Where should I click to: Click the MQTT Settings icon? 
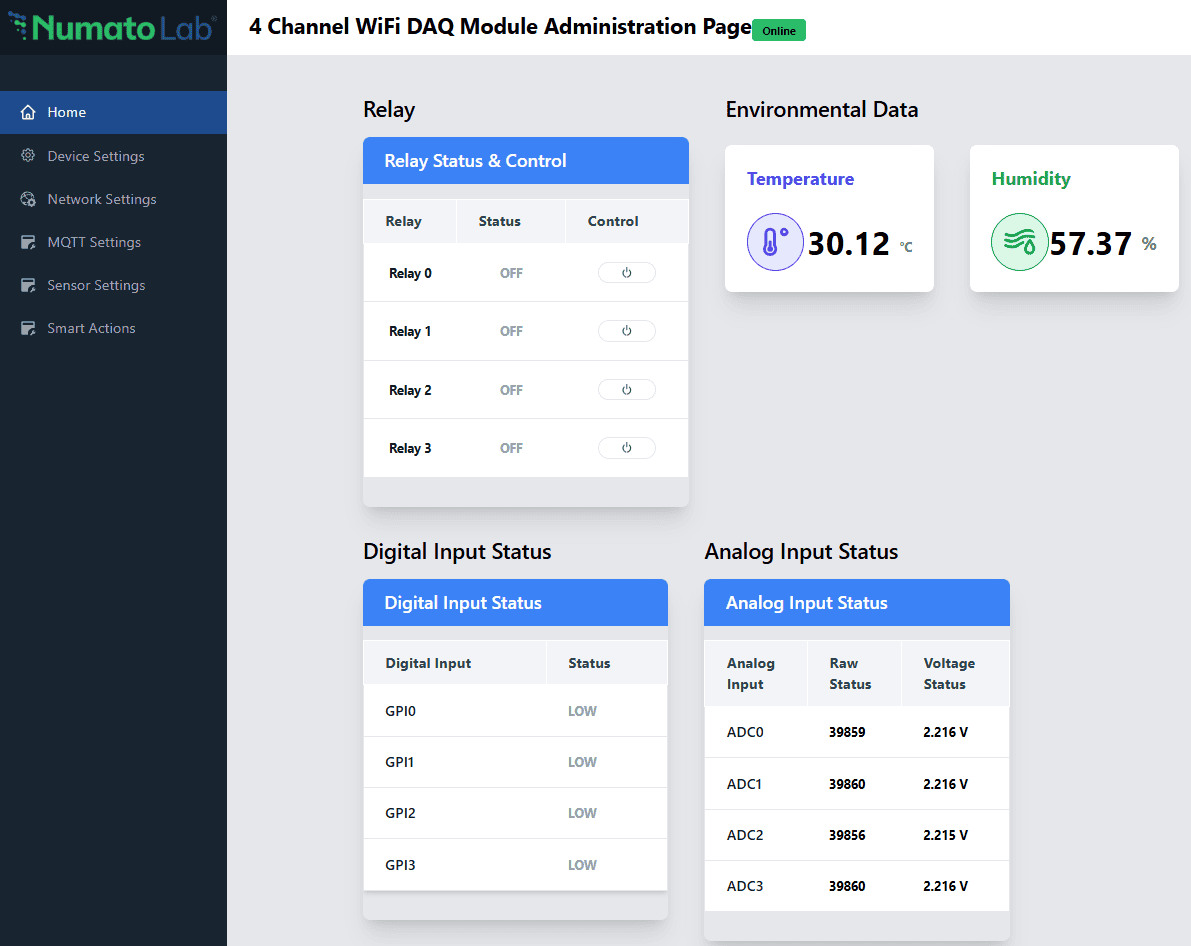pos(28,242)
